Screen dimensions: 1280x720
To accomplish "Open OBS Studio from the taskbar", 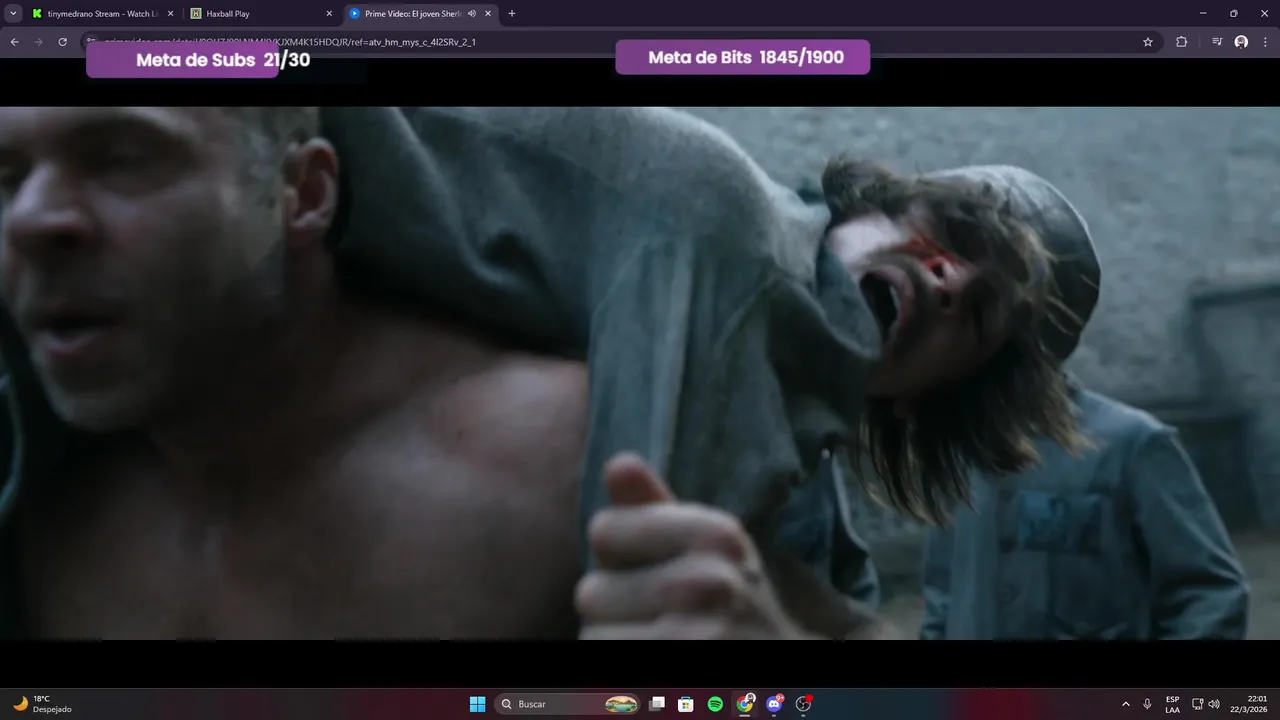I will [803, 704].
